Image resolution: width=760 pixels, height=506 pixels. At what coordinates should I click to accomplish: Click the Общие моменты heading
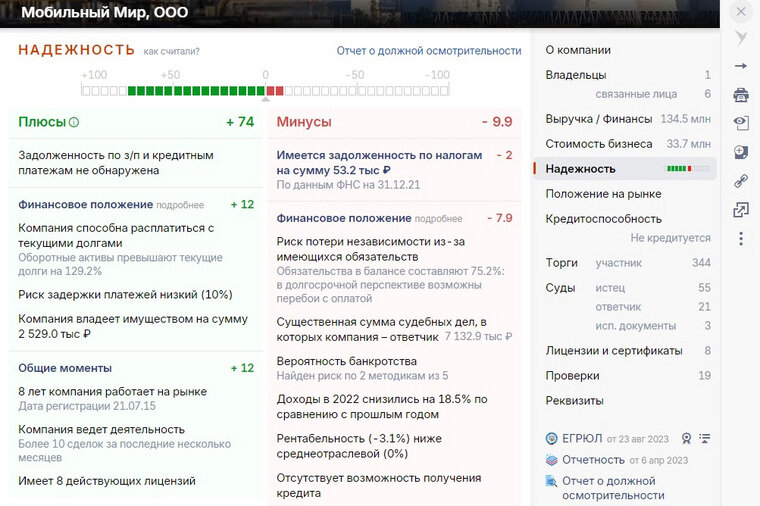pos(65,368)
